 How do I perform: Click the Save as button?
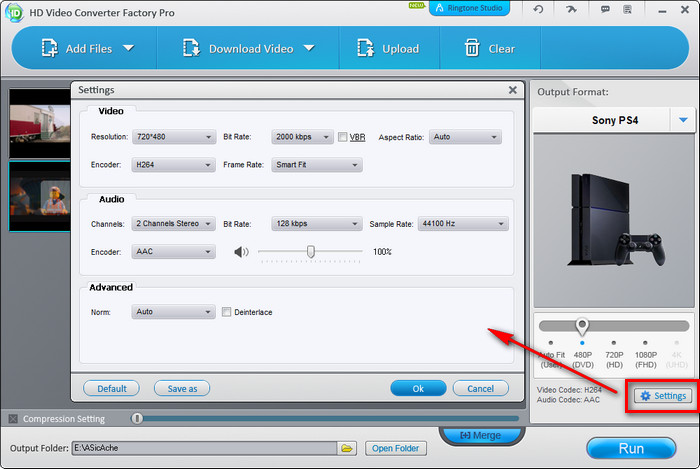182,388
